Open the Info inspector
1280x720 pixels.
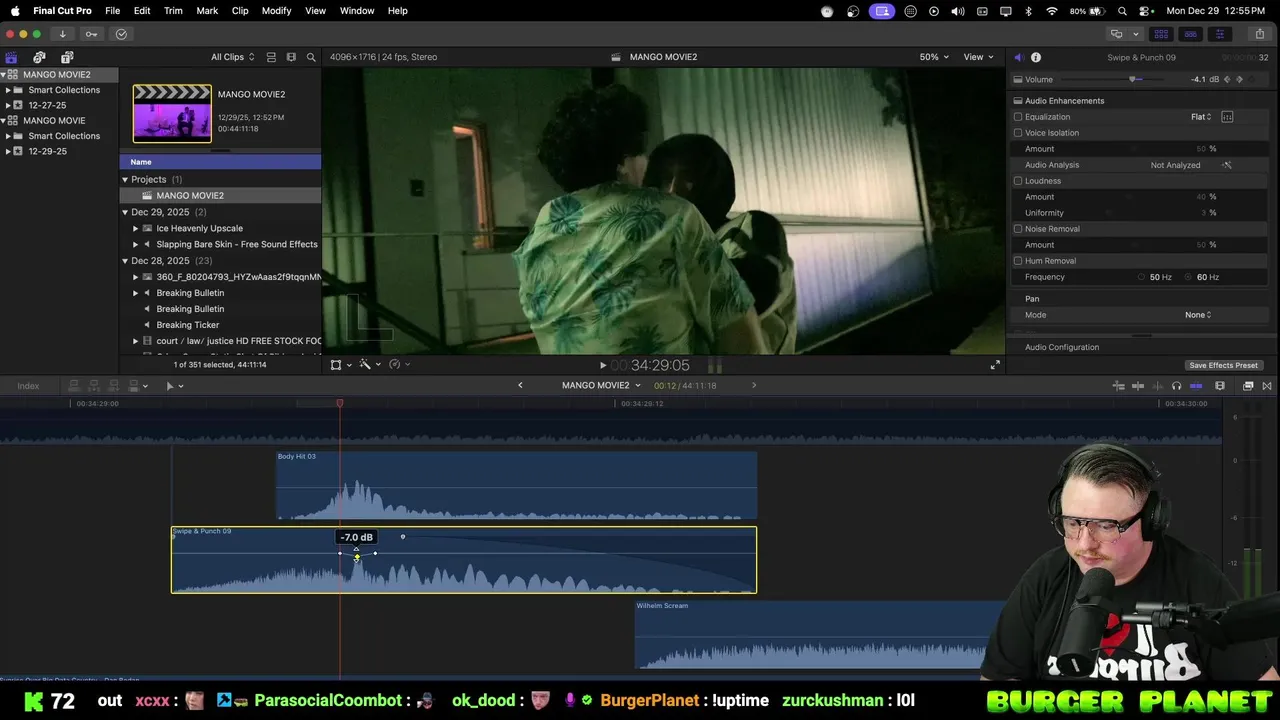tap(1036, 57)
